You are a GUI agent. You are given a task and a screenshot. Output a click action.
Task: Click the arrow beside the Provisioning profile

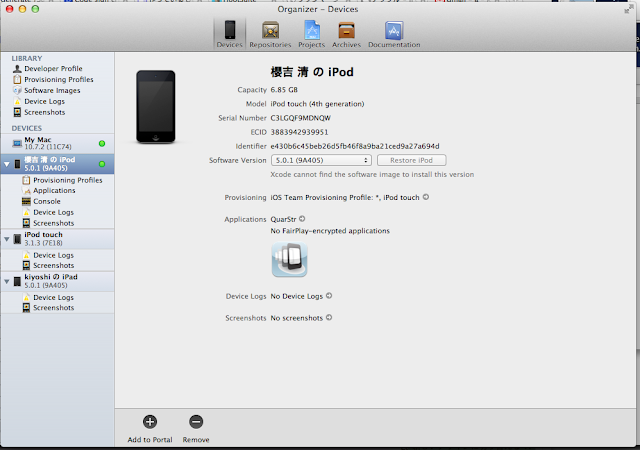point(426,197)
